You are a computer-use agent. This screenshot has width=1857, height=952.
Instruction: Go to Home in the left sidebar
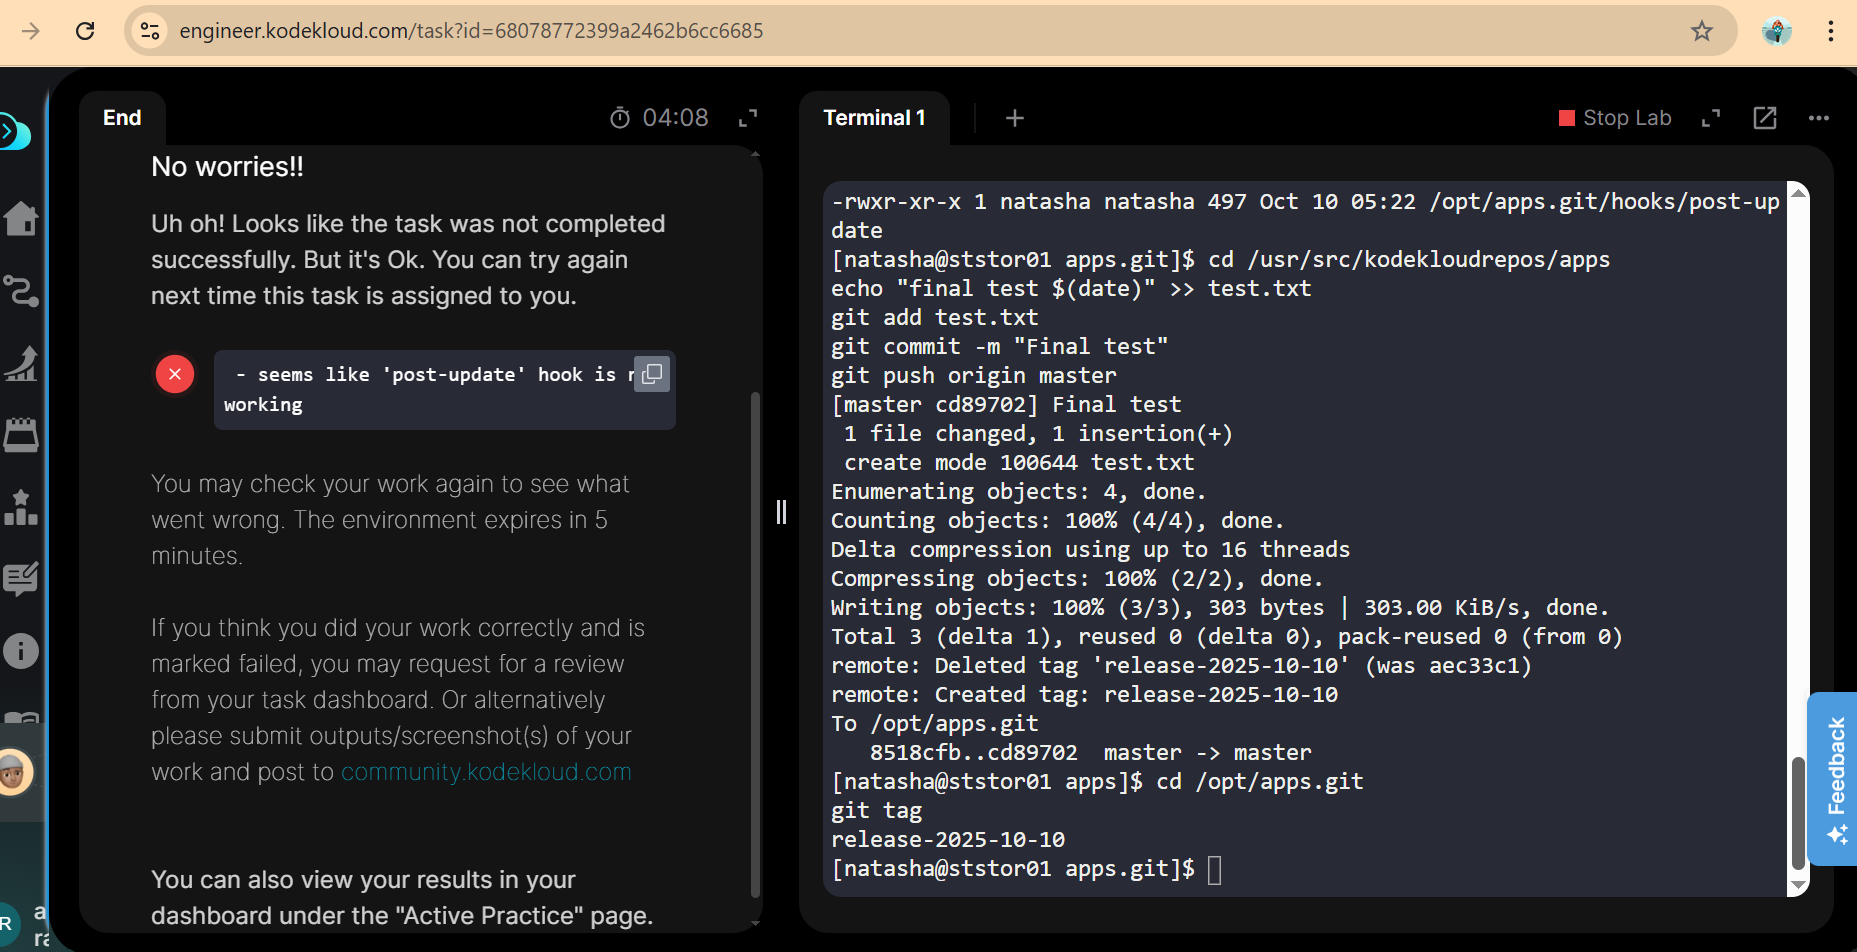point(20,218)
